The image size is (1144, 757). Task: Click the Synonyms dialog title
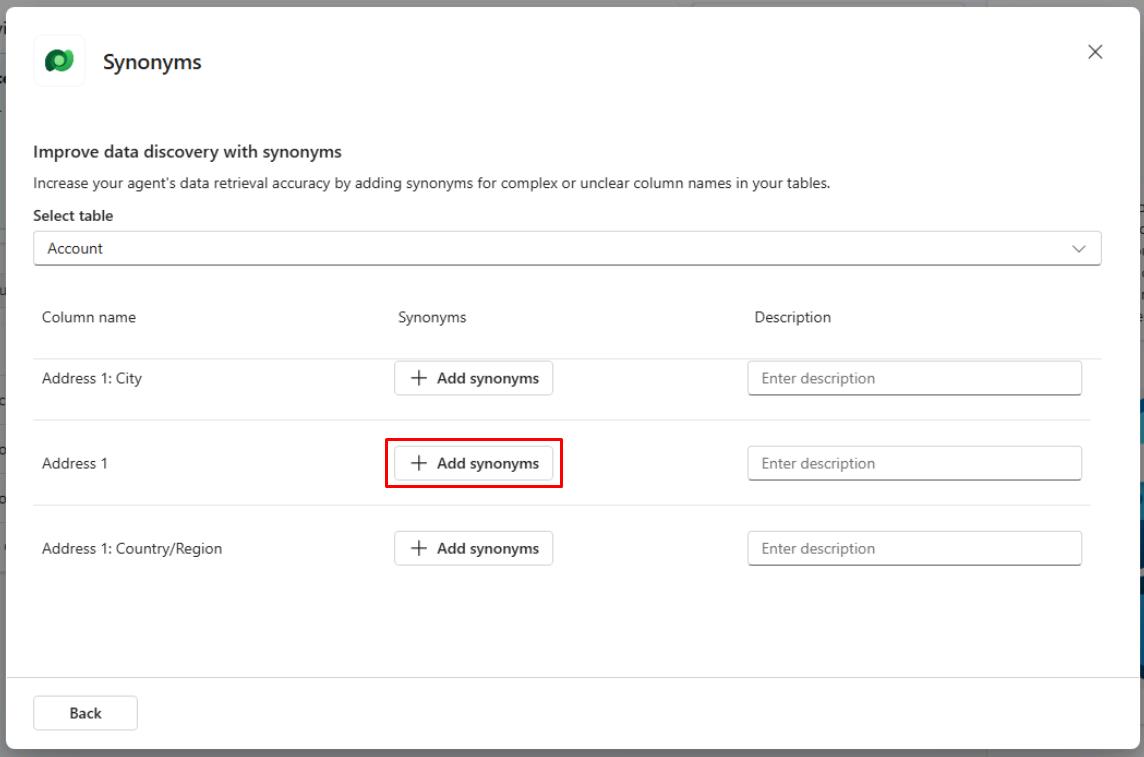pyautogui.click(x=152, y=61)
